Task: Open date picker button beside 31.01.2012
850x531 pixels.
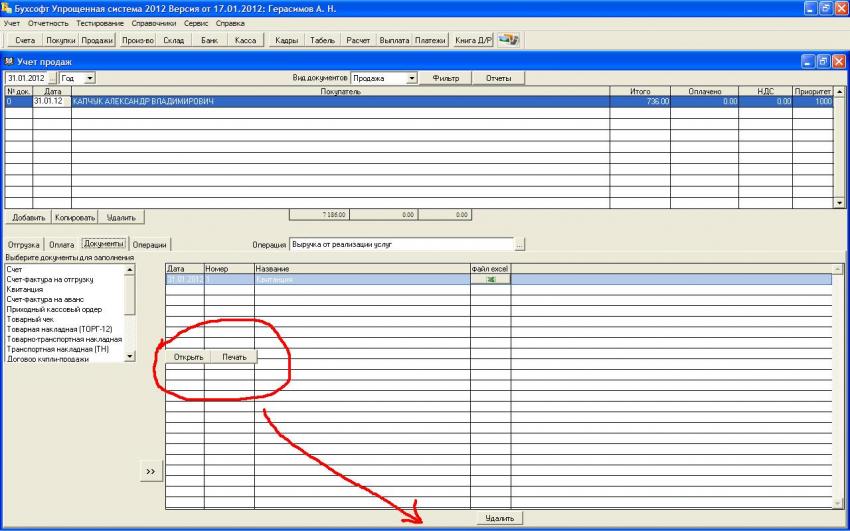Action: [x=53, y=78]
